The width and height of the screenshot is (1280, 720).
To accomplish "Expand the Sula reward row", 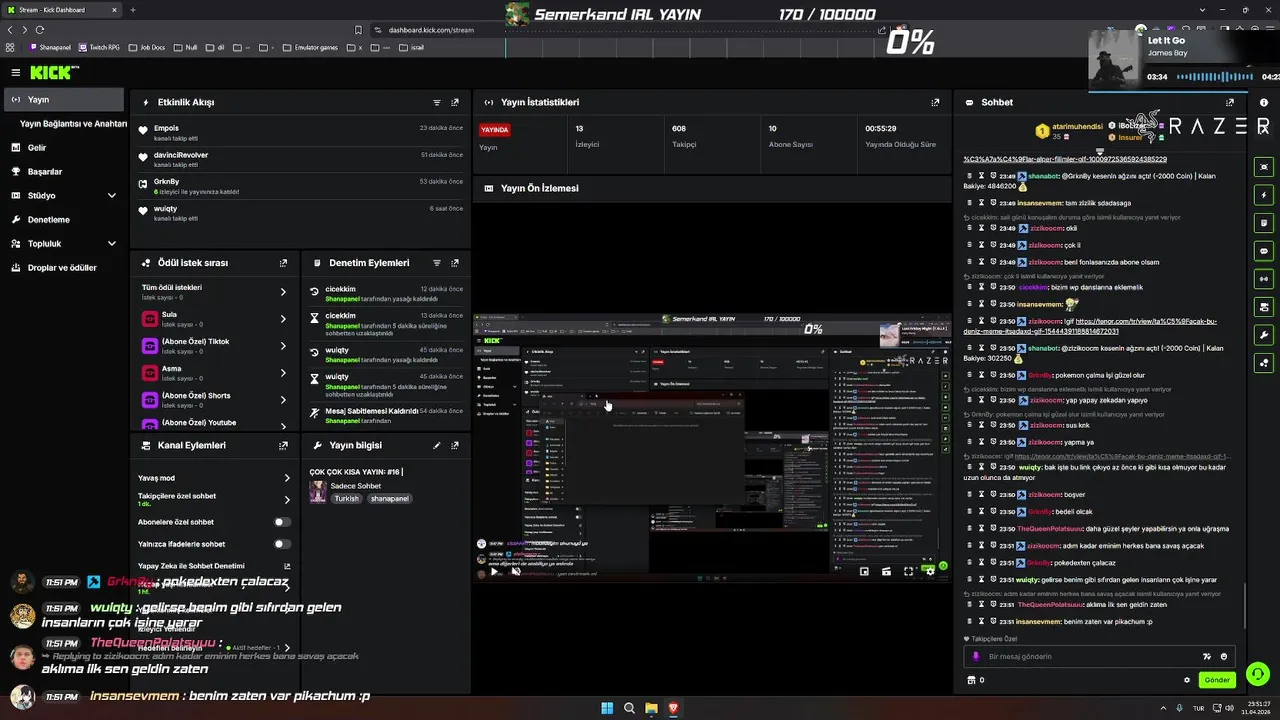I will 283,319.
